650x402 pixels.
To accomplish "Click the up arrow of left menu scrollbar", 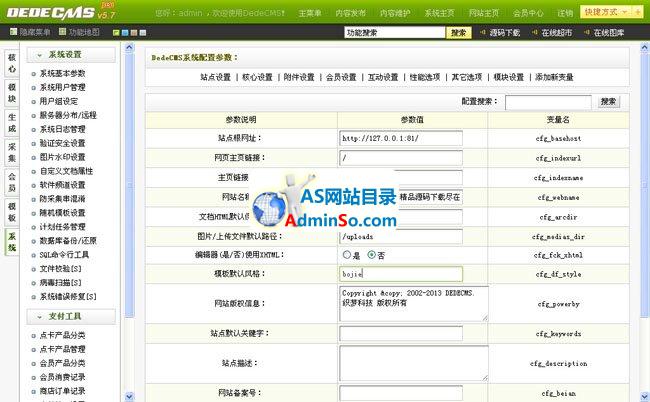I will (129, 48).
